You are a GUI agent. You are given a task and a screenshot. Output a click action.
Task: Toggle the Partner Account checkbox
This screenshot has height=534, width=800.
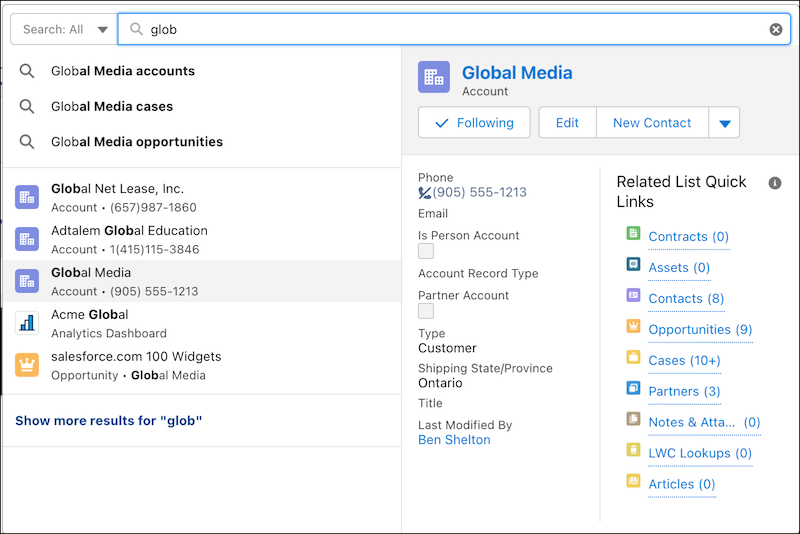pos(426,311)
